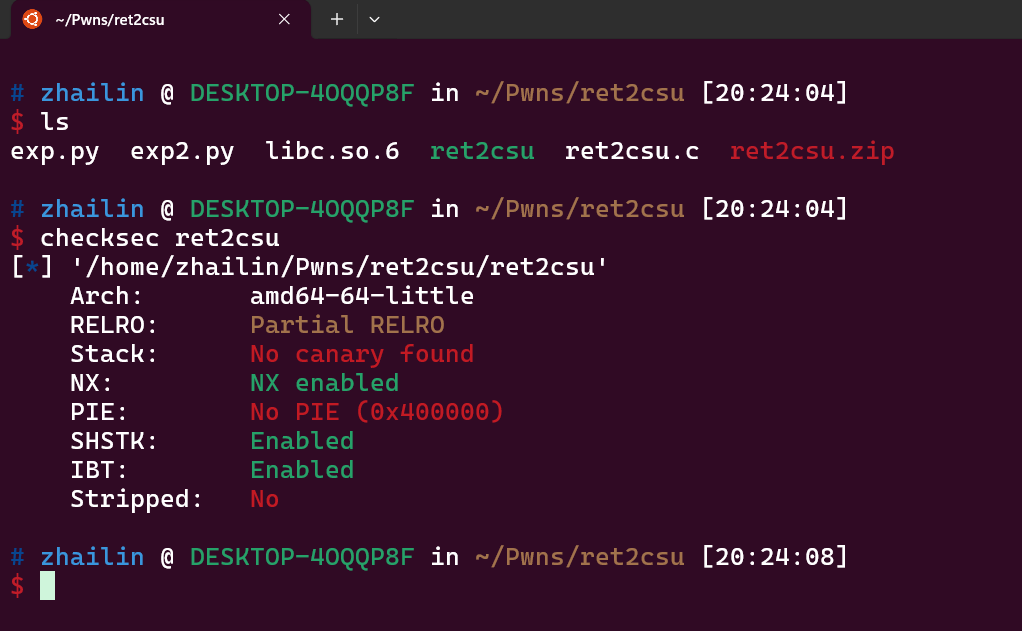Click the exp2.py file name in ls output
The image size is (1022, 631).
pos(183,152)
